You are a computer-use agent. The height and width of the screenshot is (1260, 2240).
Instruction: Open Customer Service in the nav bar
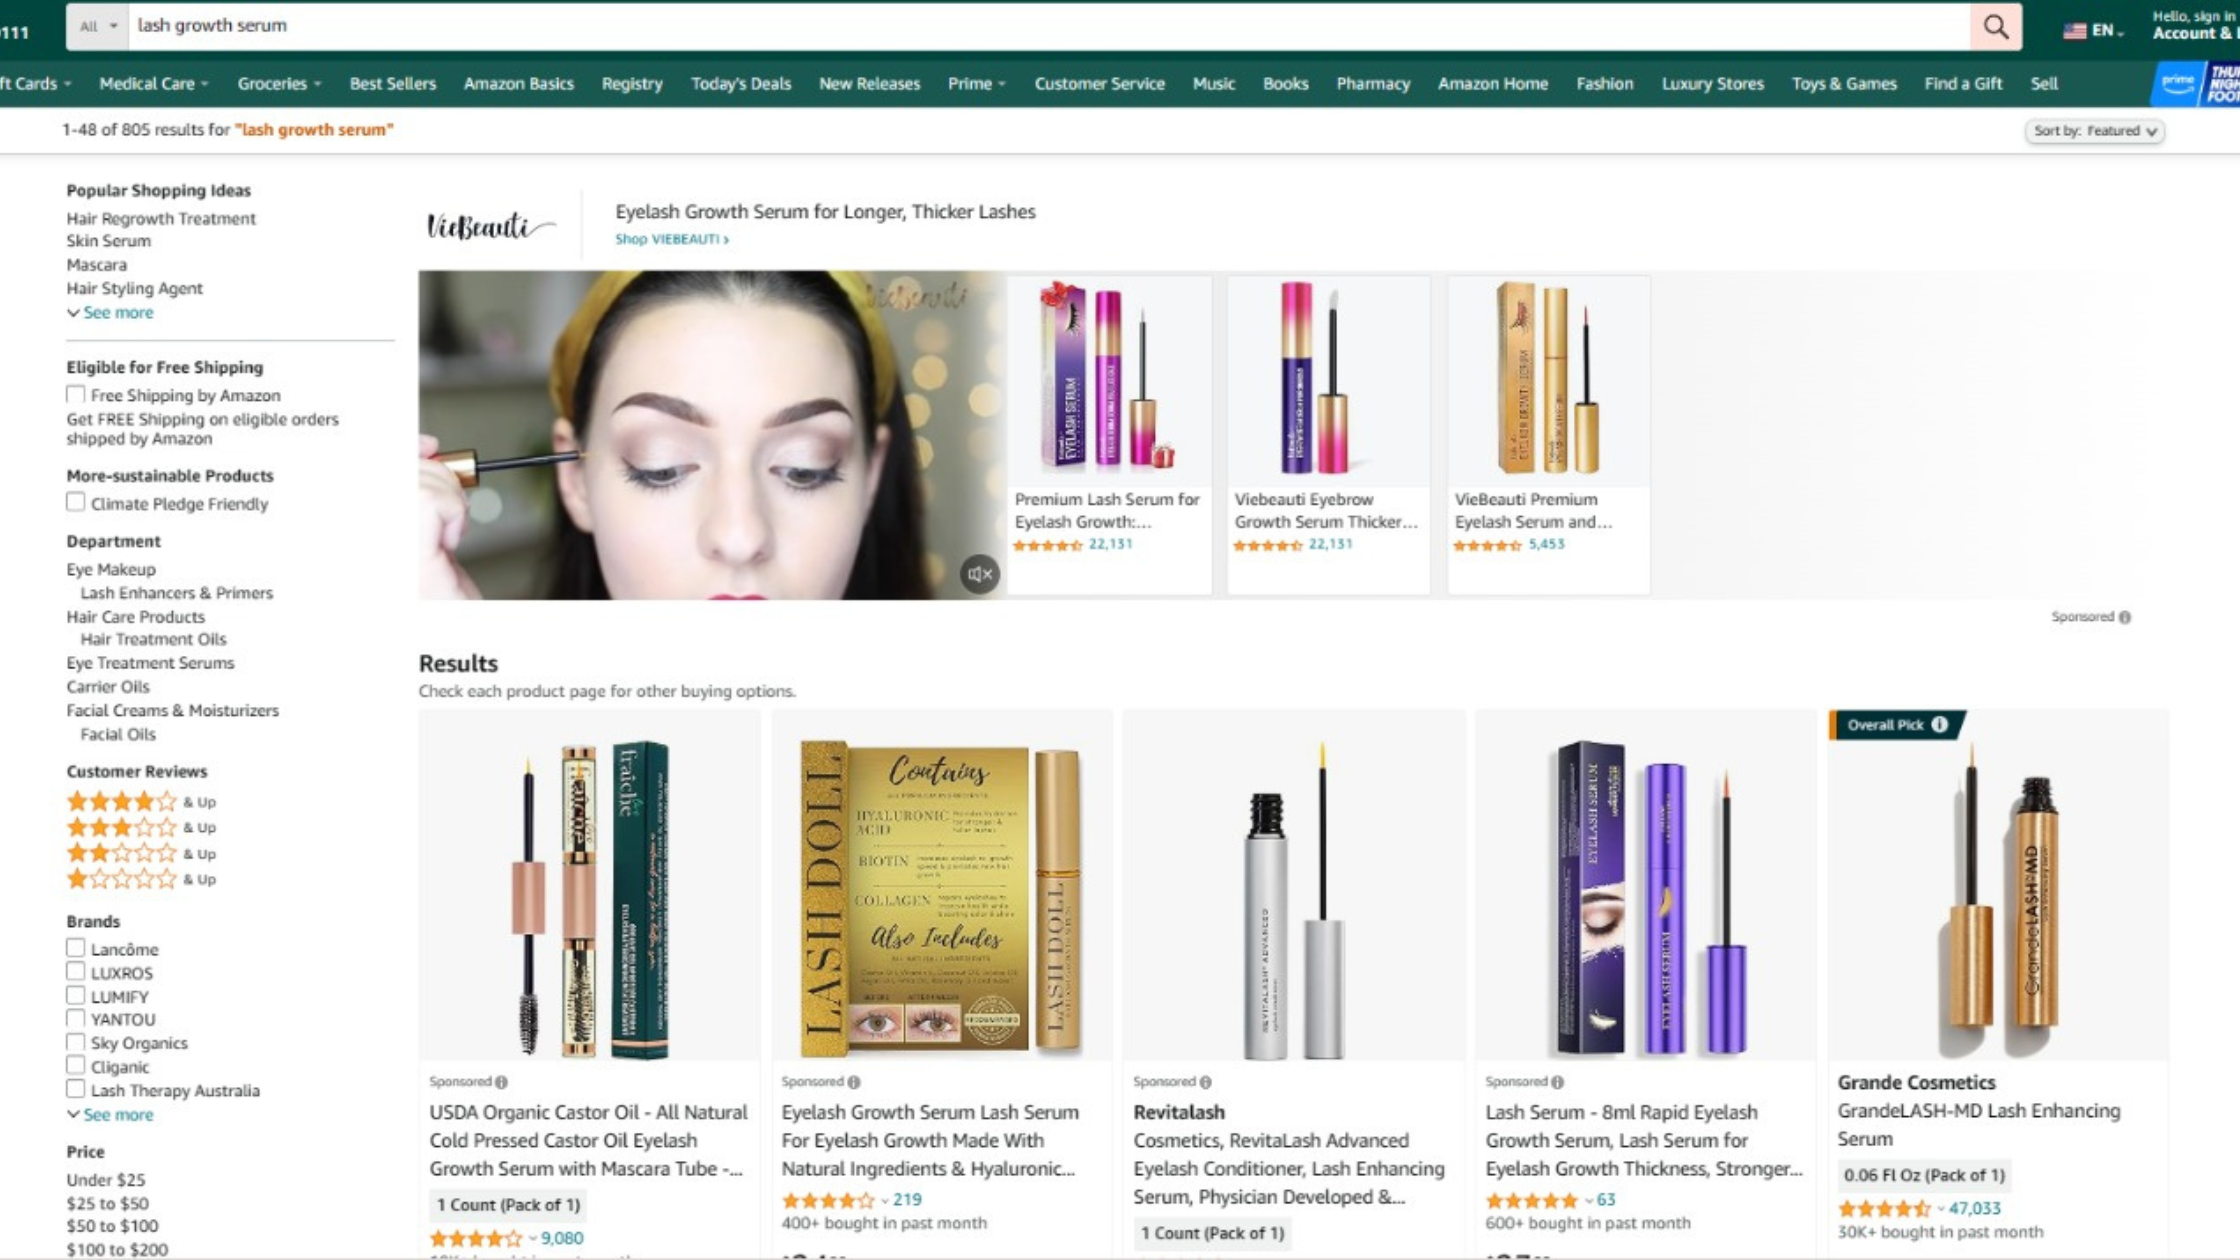coord(1099,84)
